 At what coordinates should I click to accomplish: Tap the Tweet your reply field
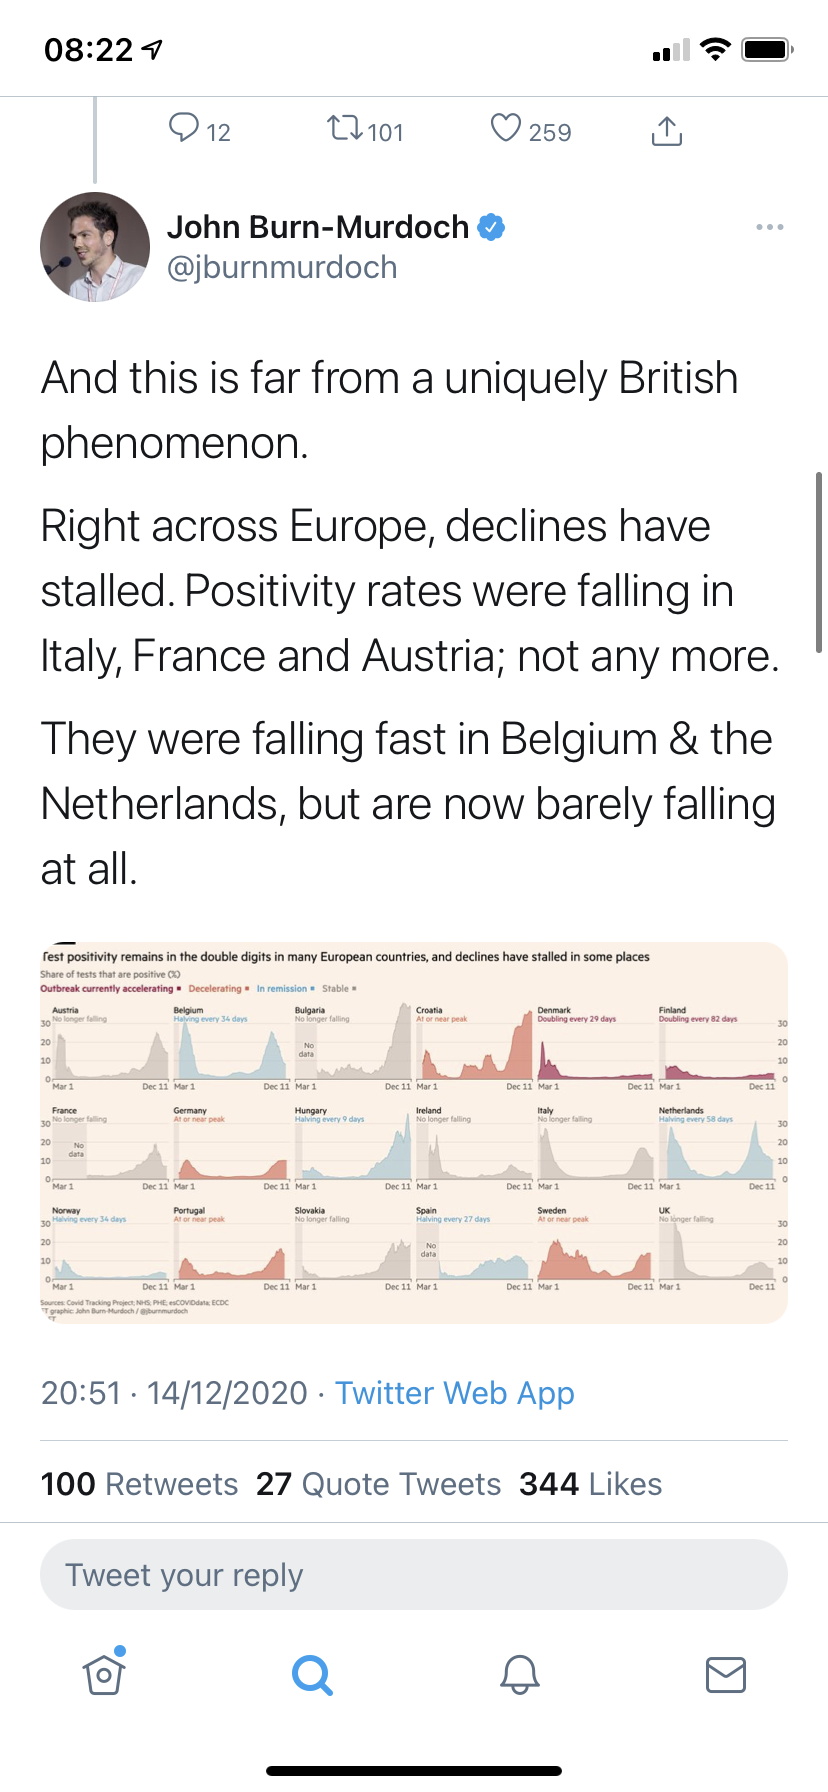tap(414, 1575)
